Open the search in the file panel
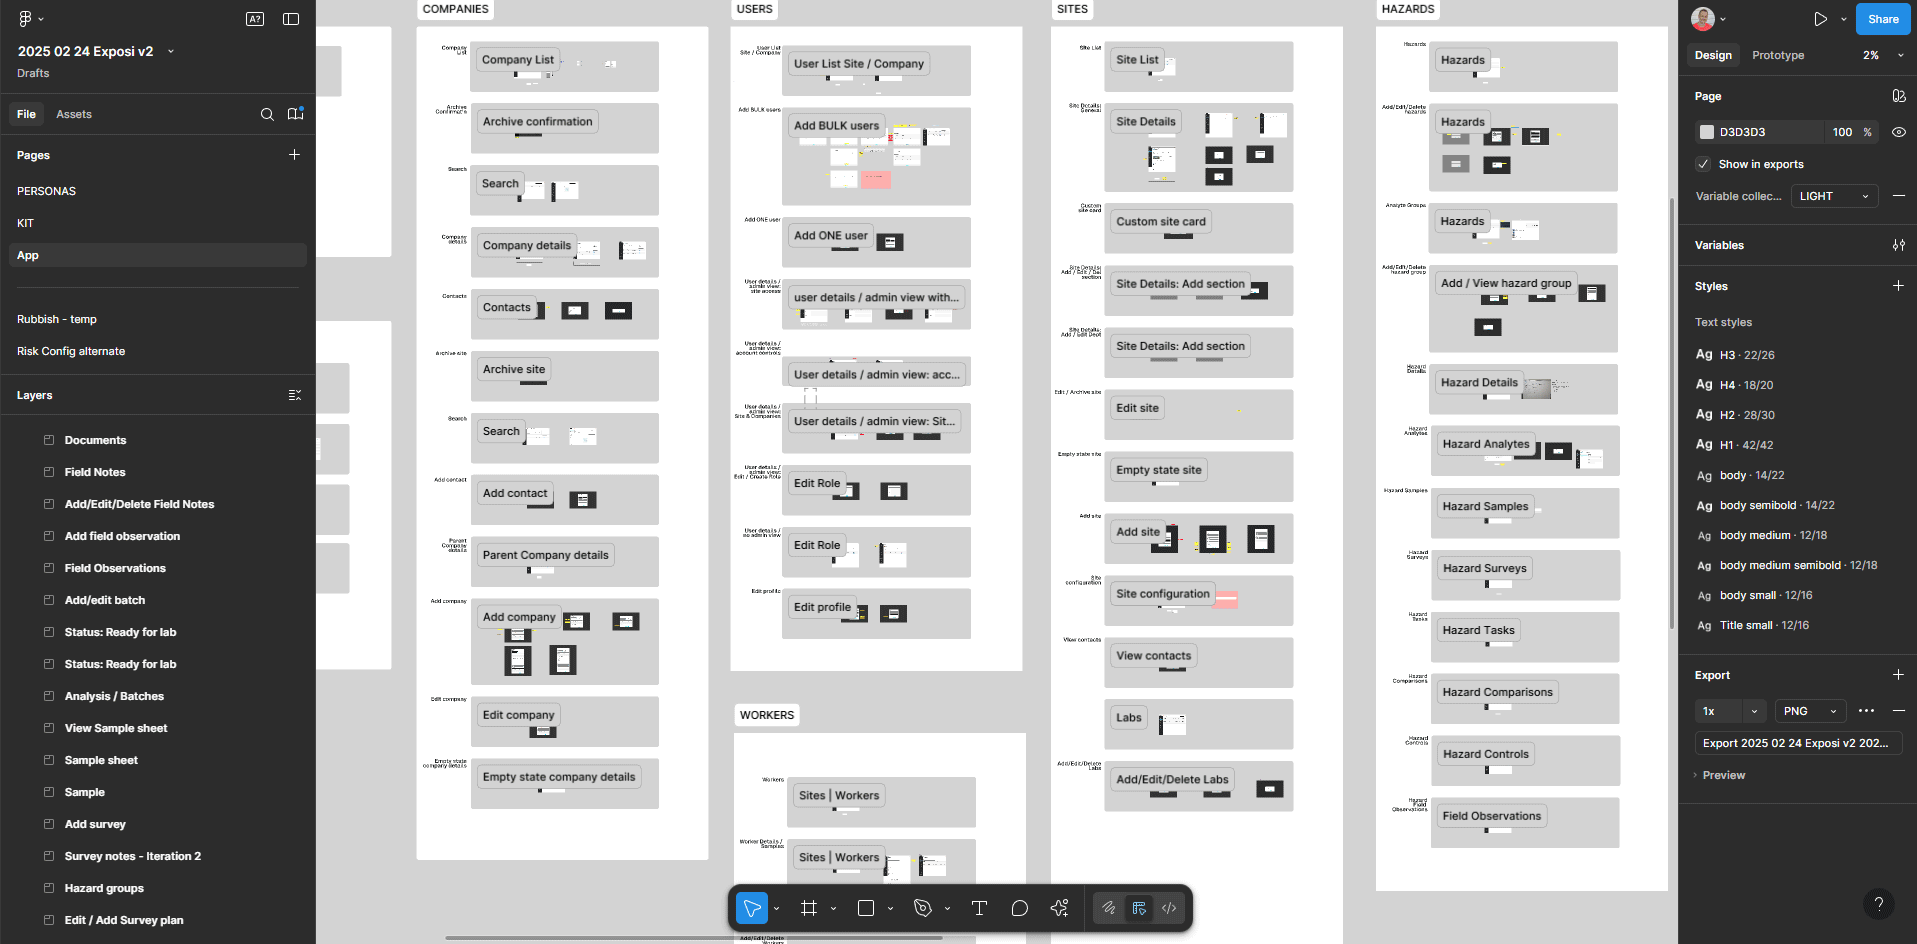The height and width of the screenshot is (944, 1917). pos(267,114)
